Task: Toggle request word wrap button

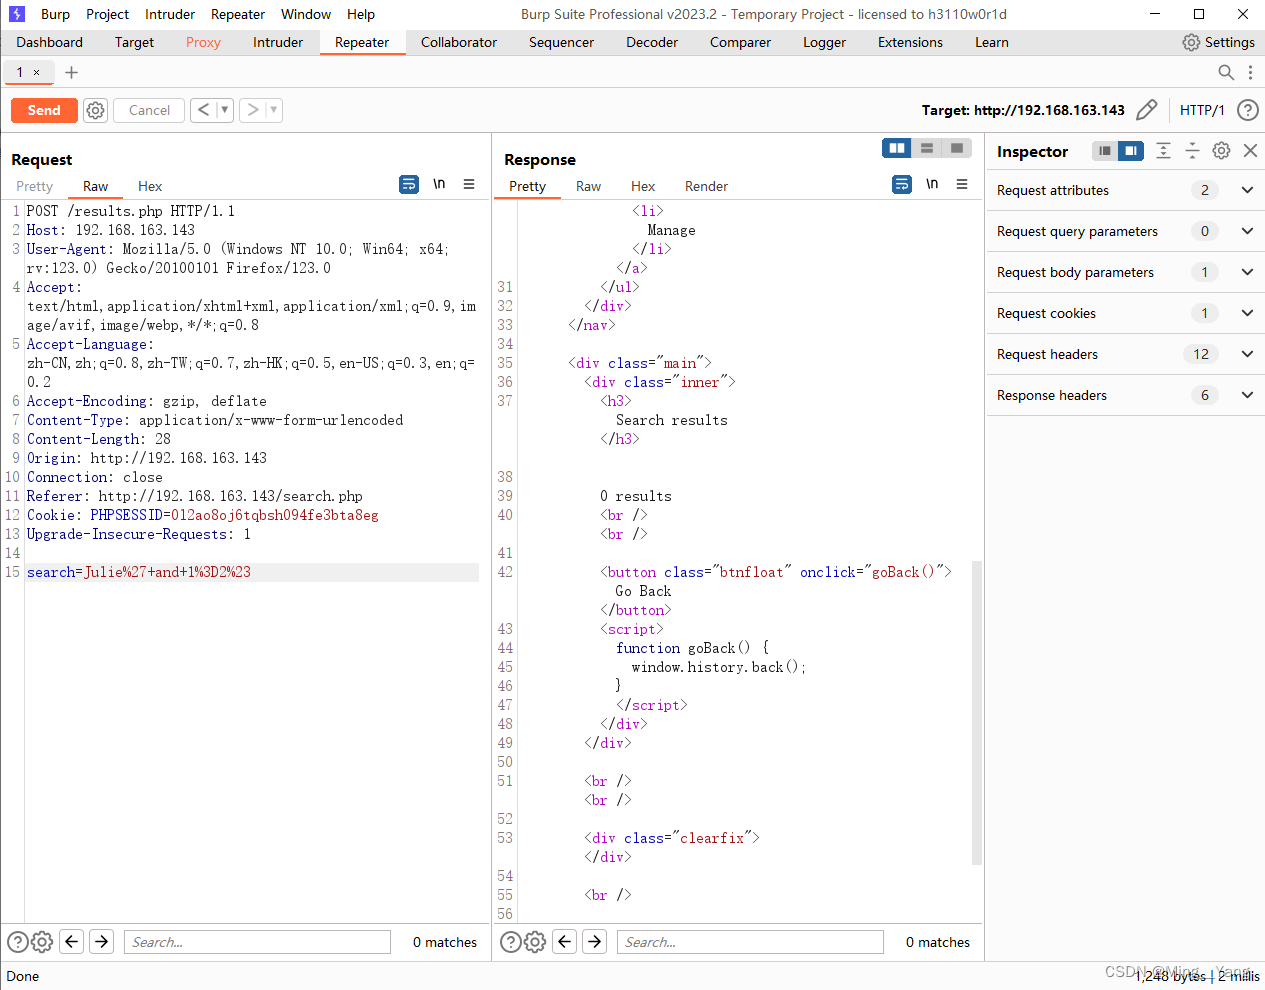Action: 409,184
